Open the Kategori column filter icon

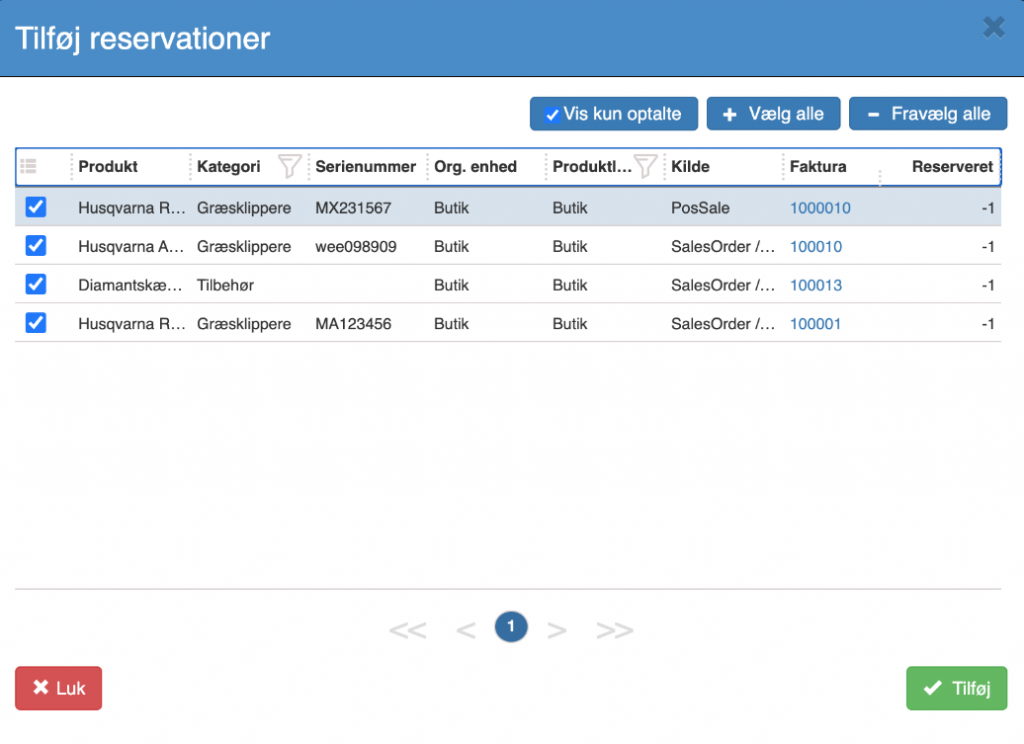(x=289, y=167)
